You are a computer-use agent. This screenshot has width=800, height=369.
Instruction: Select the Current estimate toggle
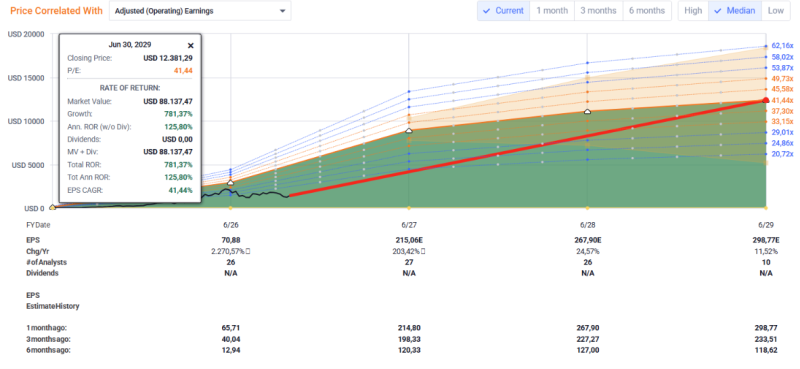[503, 11]
